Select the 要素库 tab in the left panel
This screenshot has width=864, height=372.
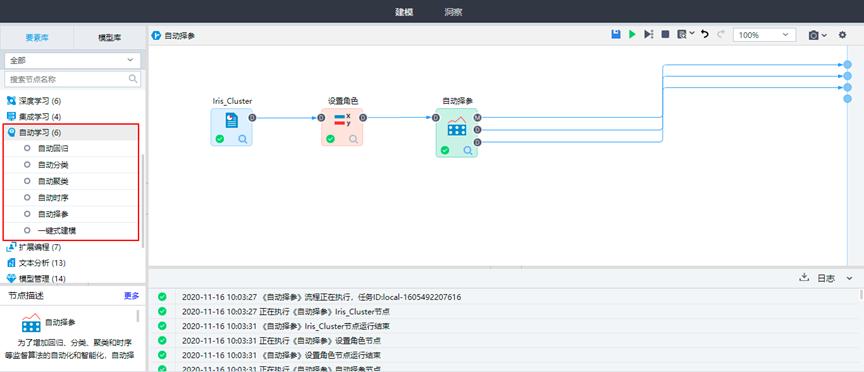pos(36,37)
